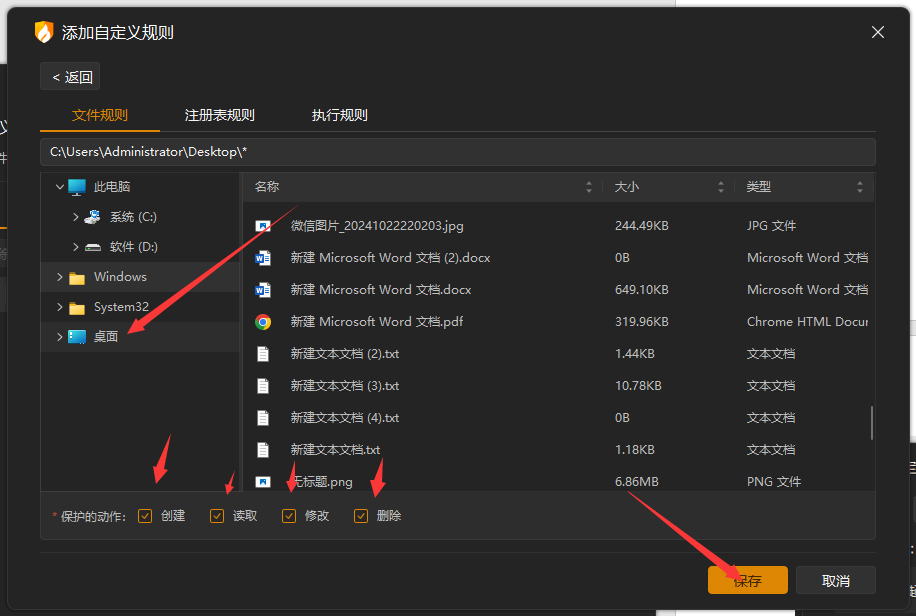
Task: Click the text file icon for 新建文本文档 (3).txt
Action: point(263,386)
